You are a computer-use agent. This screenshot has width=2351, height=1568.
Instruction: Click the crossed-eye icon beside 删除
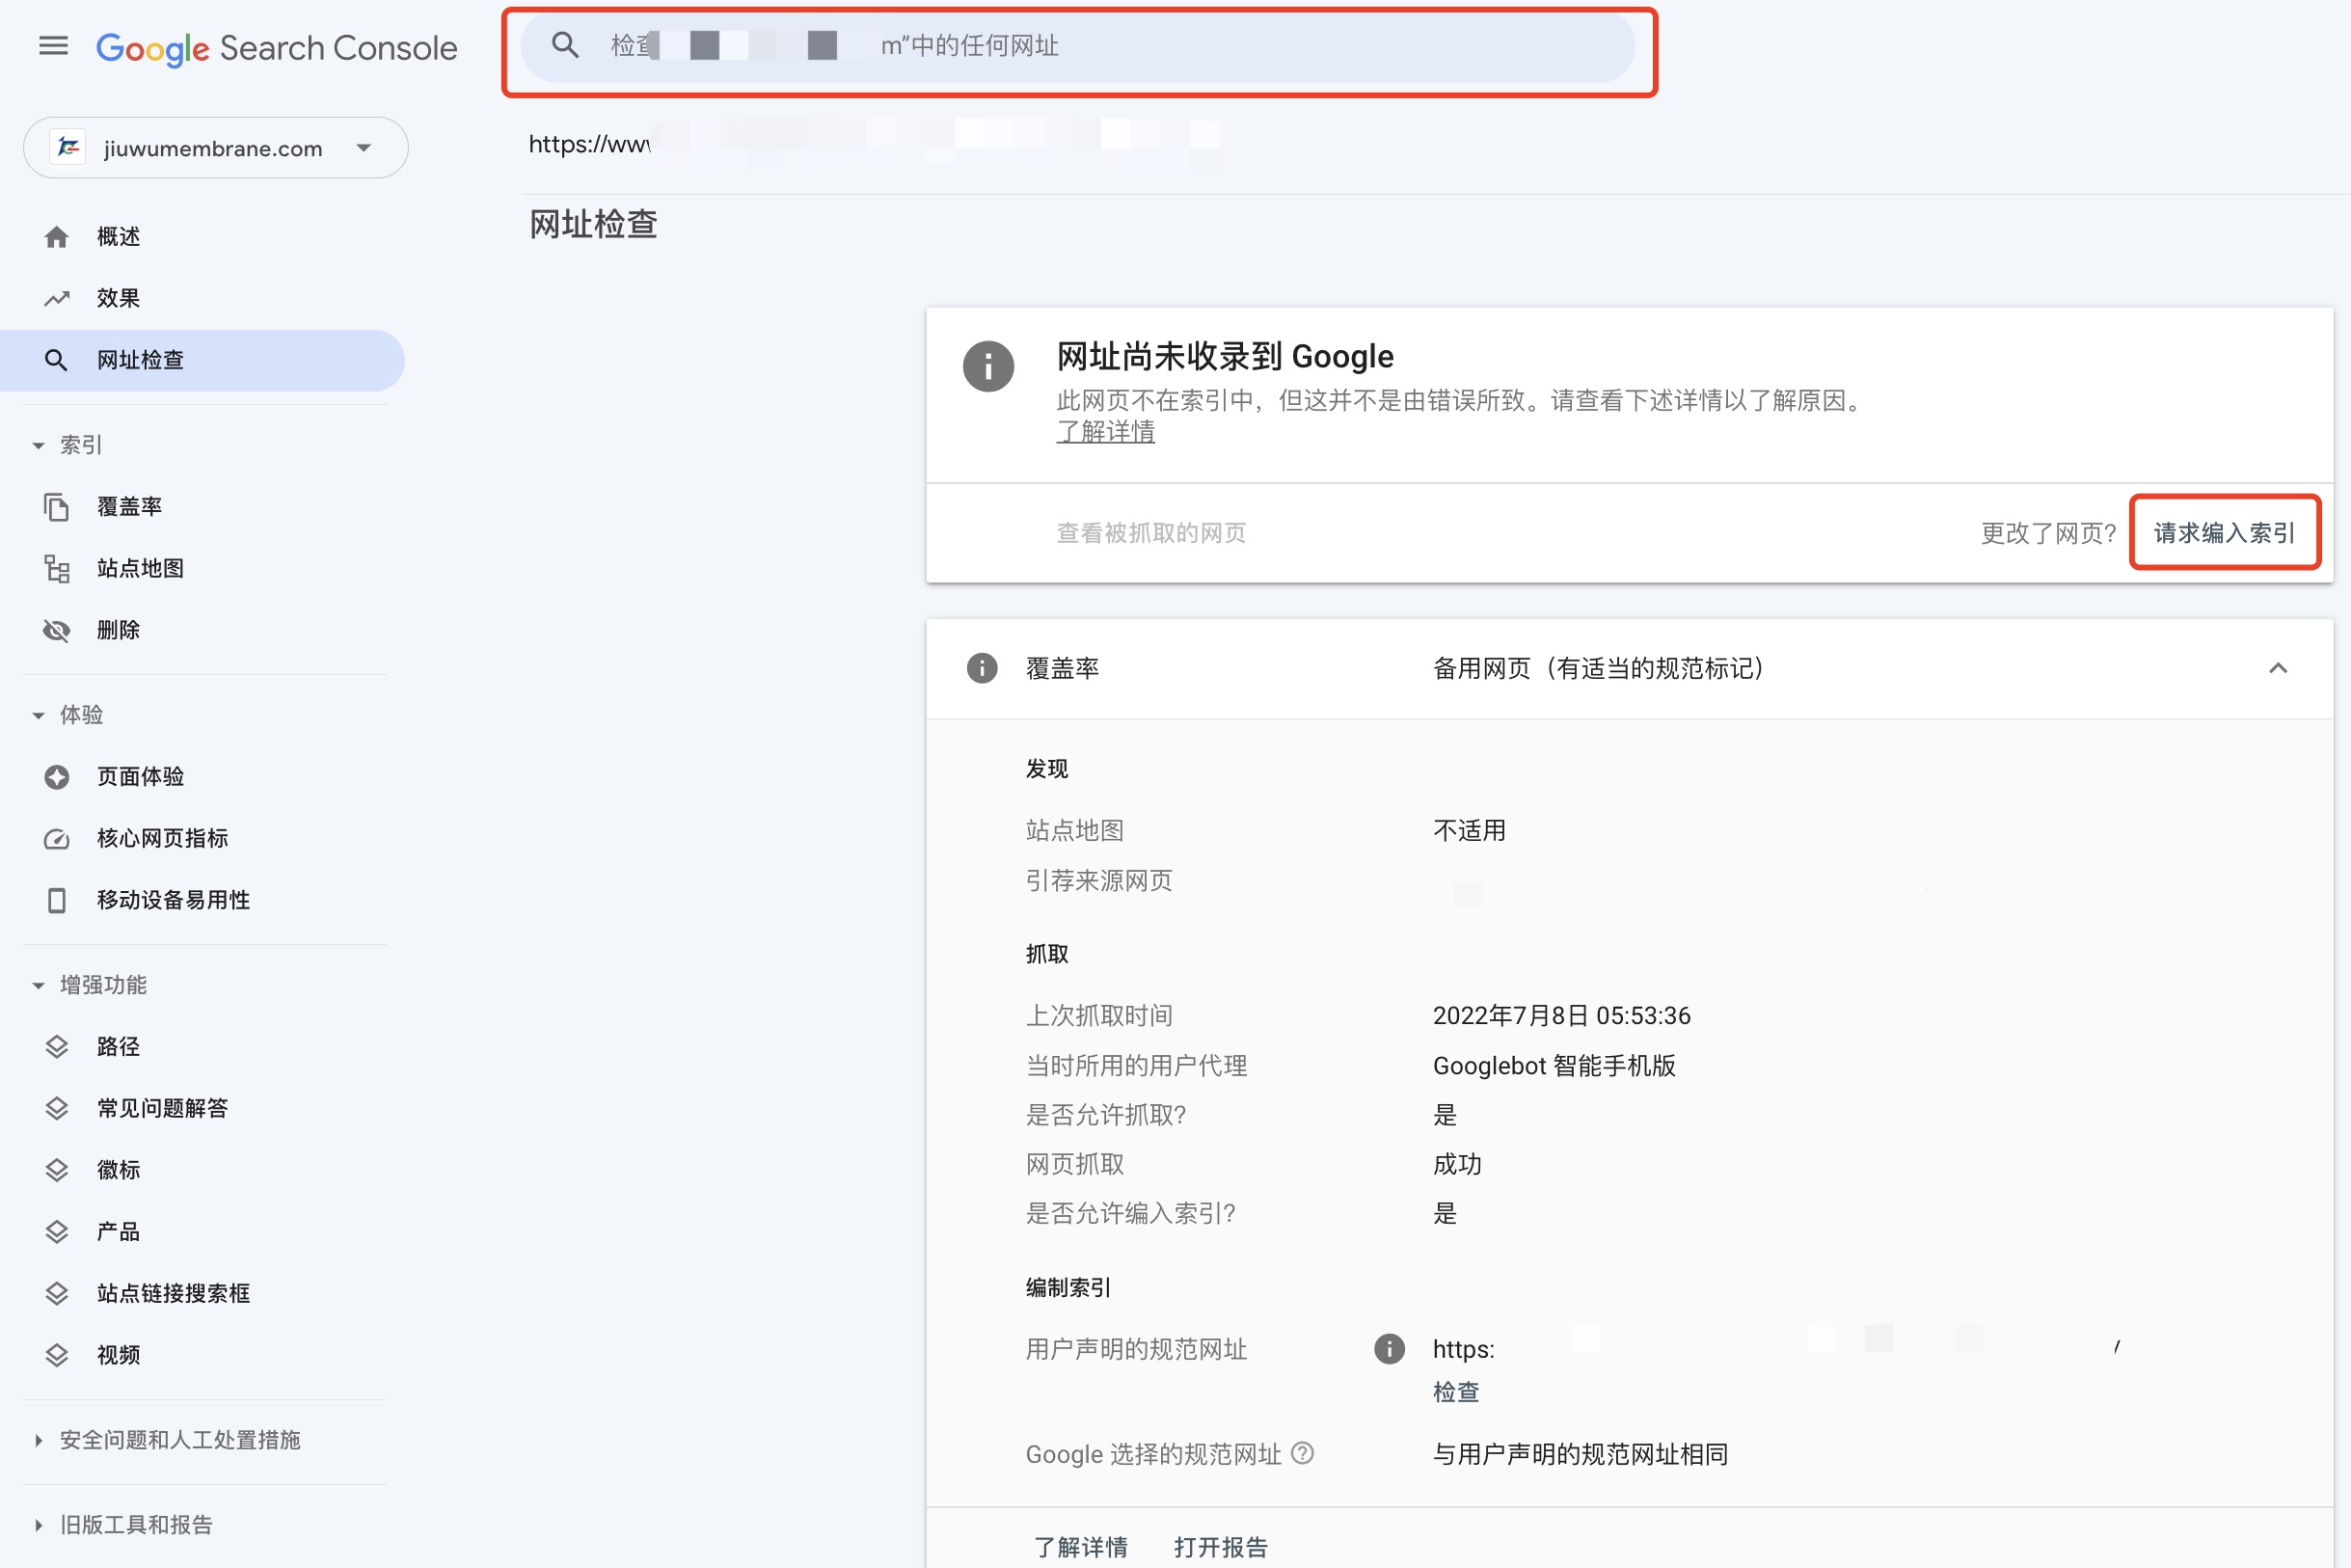[56, 631]
